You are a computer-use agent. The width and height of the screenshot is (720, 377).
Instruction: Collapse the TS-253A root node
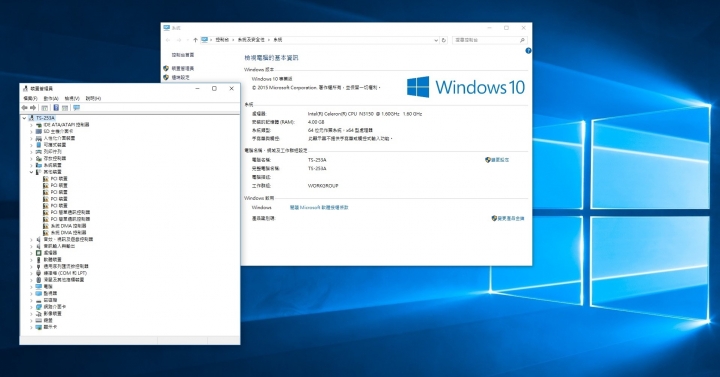(x=24, y=118)
